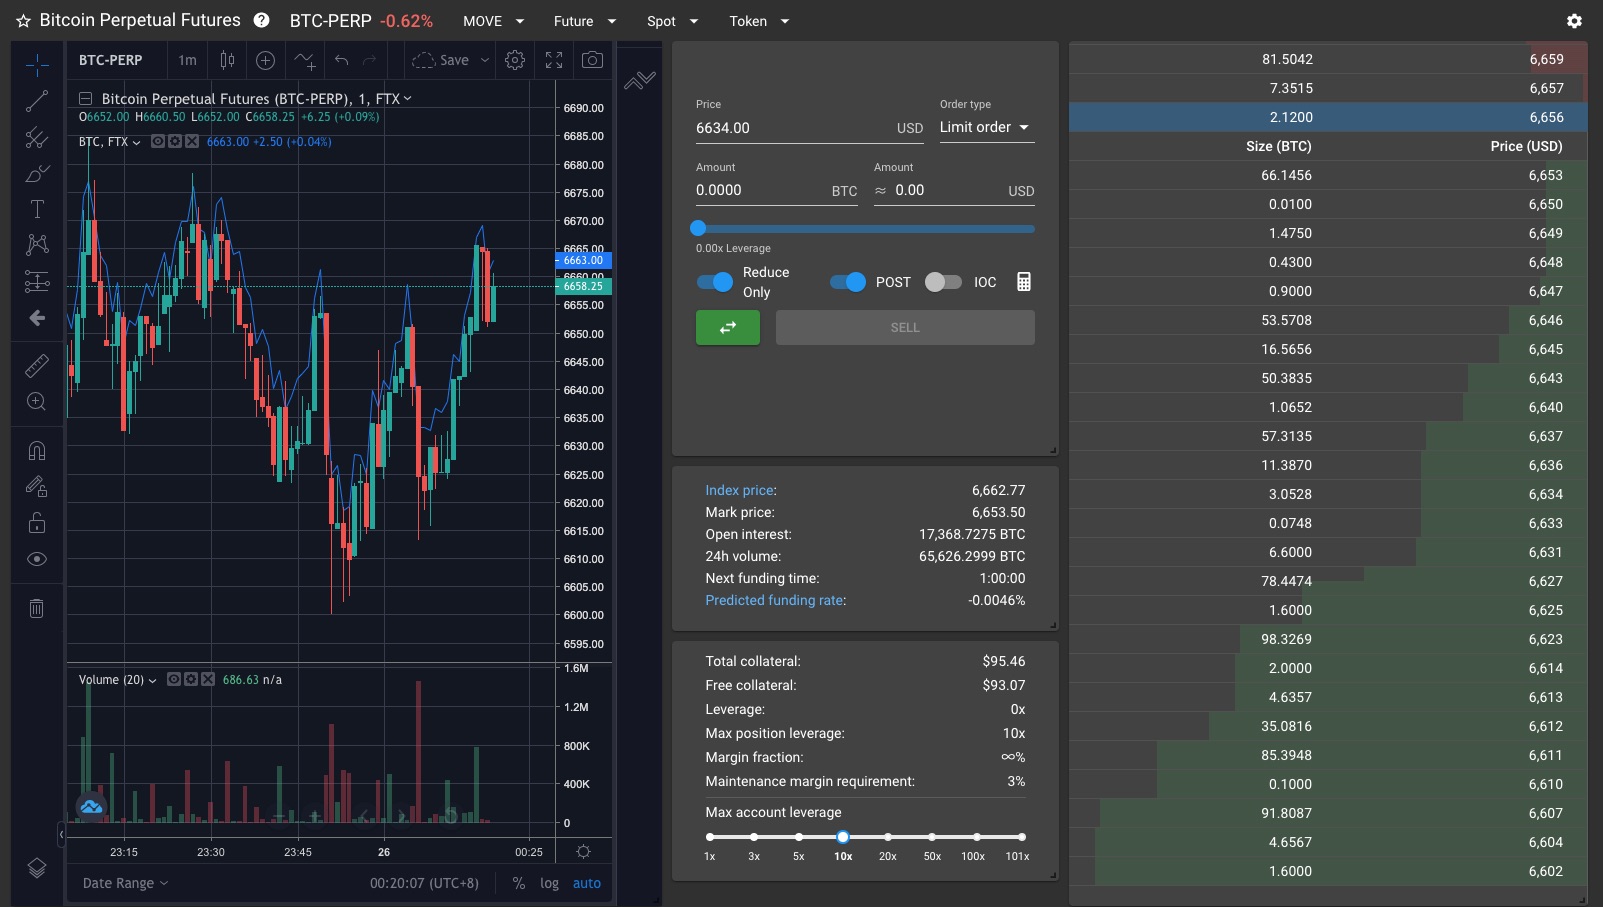Expand the Date Range selector
The height and width of the screenshot is (907, 1603).
tap(125, 883)
